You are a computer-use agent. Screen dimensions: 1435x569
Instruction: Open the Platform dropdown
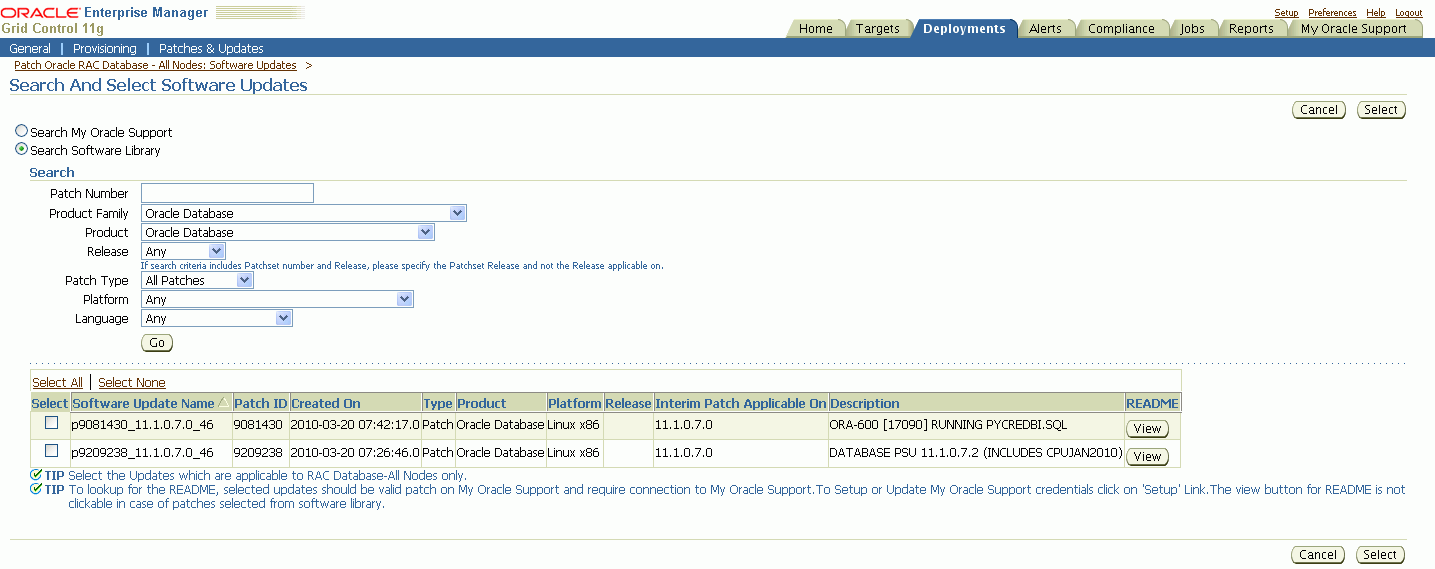[x=277, y=299]
